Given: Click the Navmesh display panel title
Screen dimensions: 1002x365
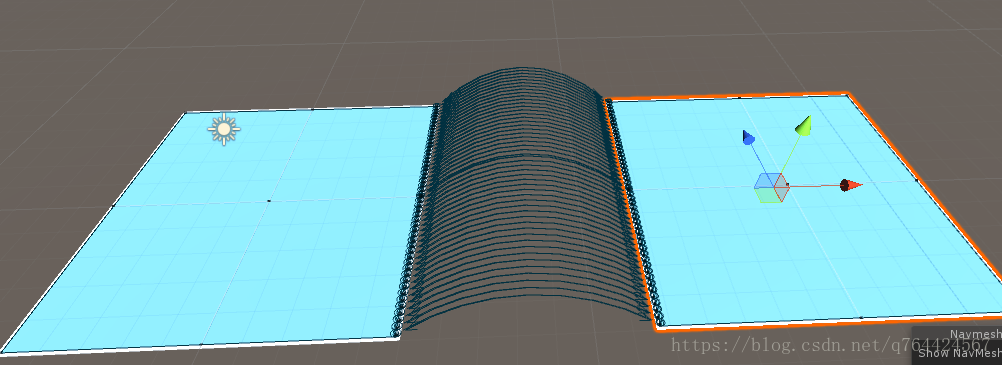Looking at the screenshot, I should point(975,334).
